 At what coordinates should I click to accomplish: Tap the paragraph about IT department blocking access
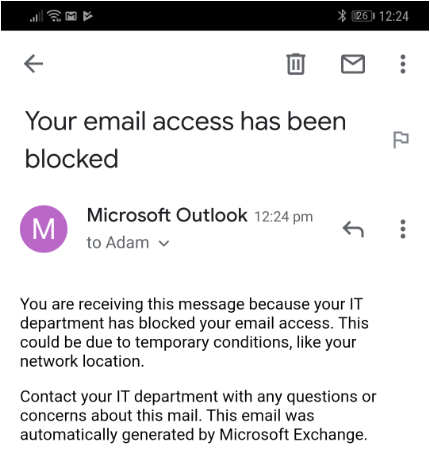coord(194,332)
